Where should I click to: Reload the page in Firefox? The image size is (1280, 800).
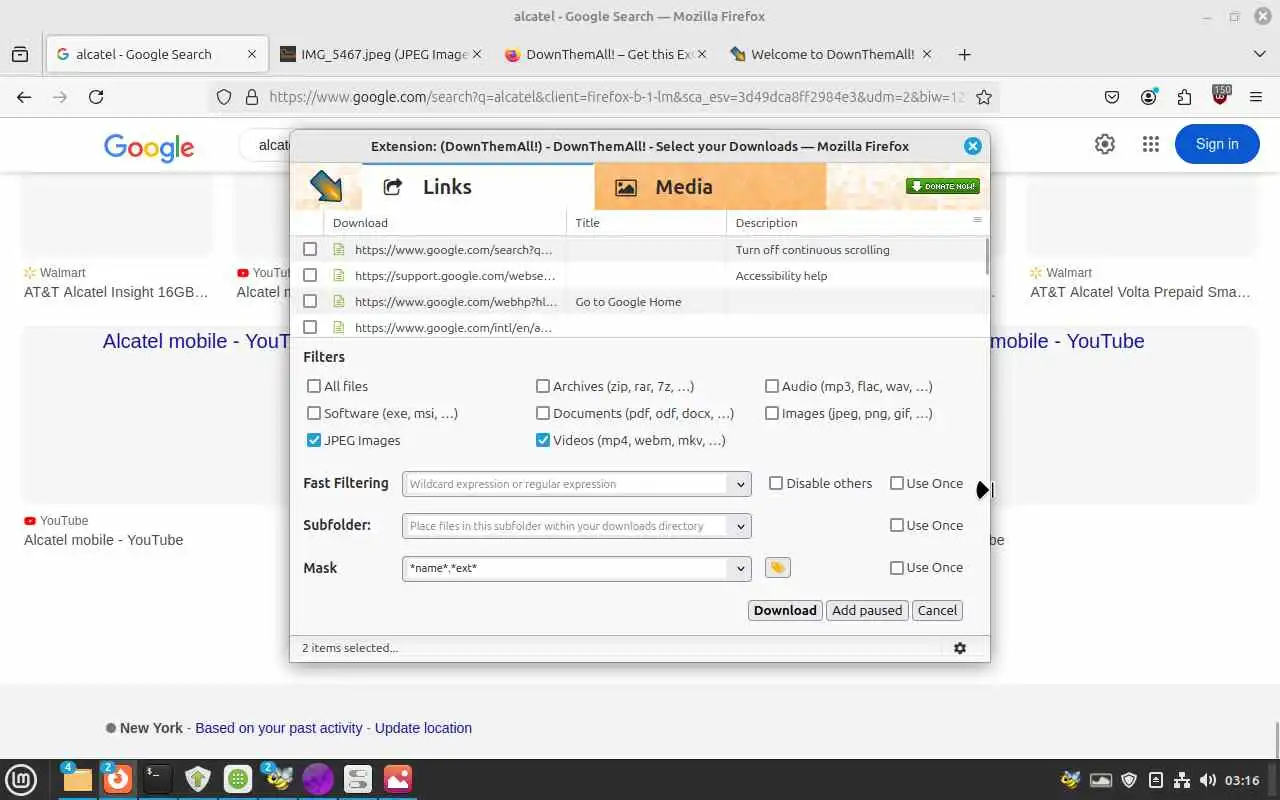[x=96, y=97]
